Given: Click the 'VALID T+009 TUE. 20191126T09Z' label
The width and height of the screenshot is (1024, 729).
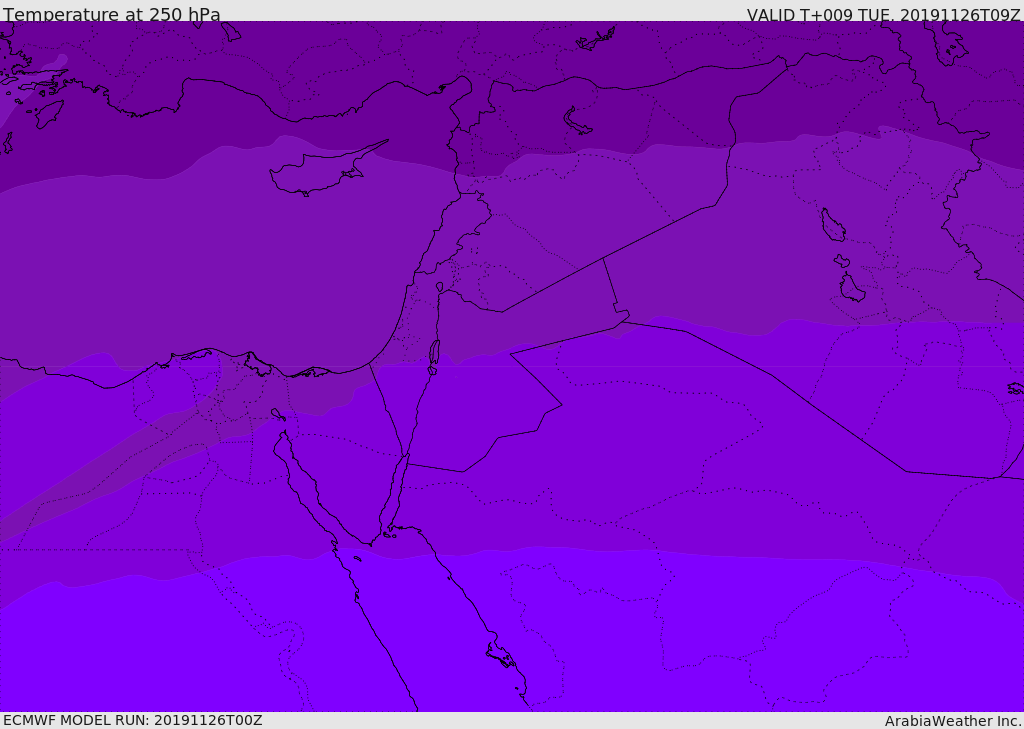Looking at the screenshot, I should (884, 14).
